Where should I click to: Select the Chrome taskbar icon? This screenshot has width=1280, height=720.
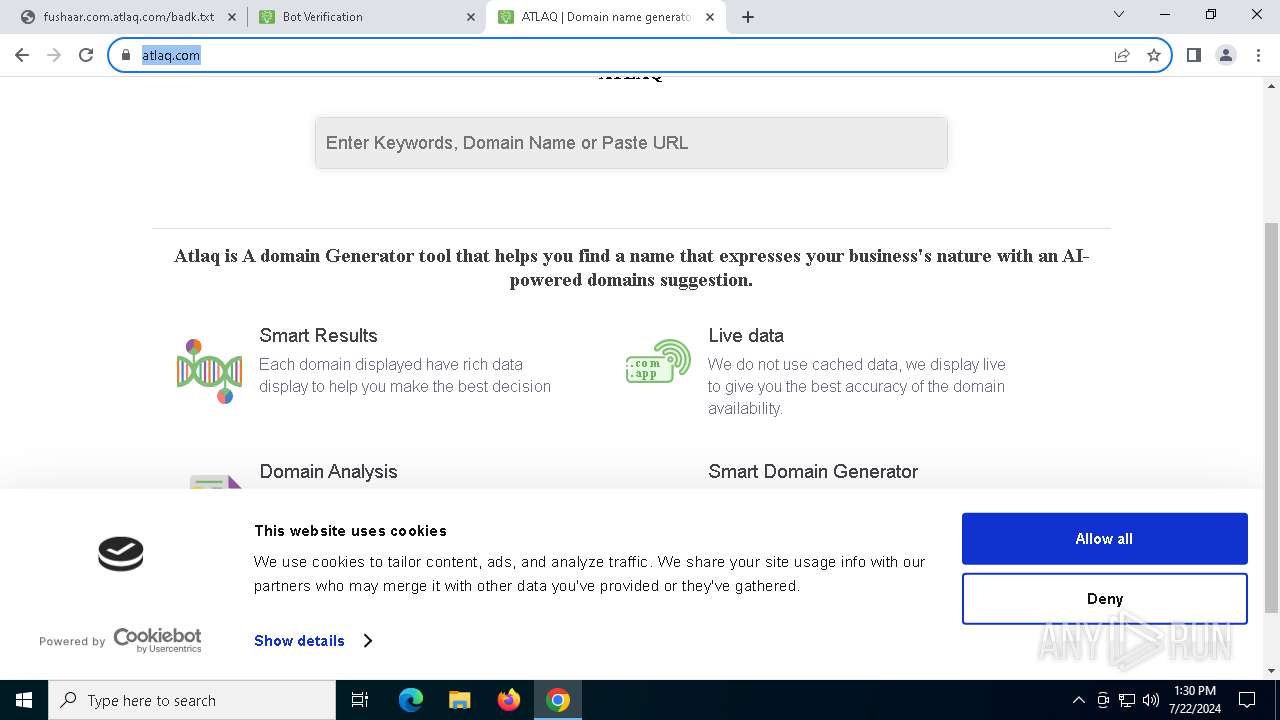[x=558, y=700]
